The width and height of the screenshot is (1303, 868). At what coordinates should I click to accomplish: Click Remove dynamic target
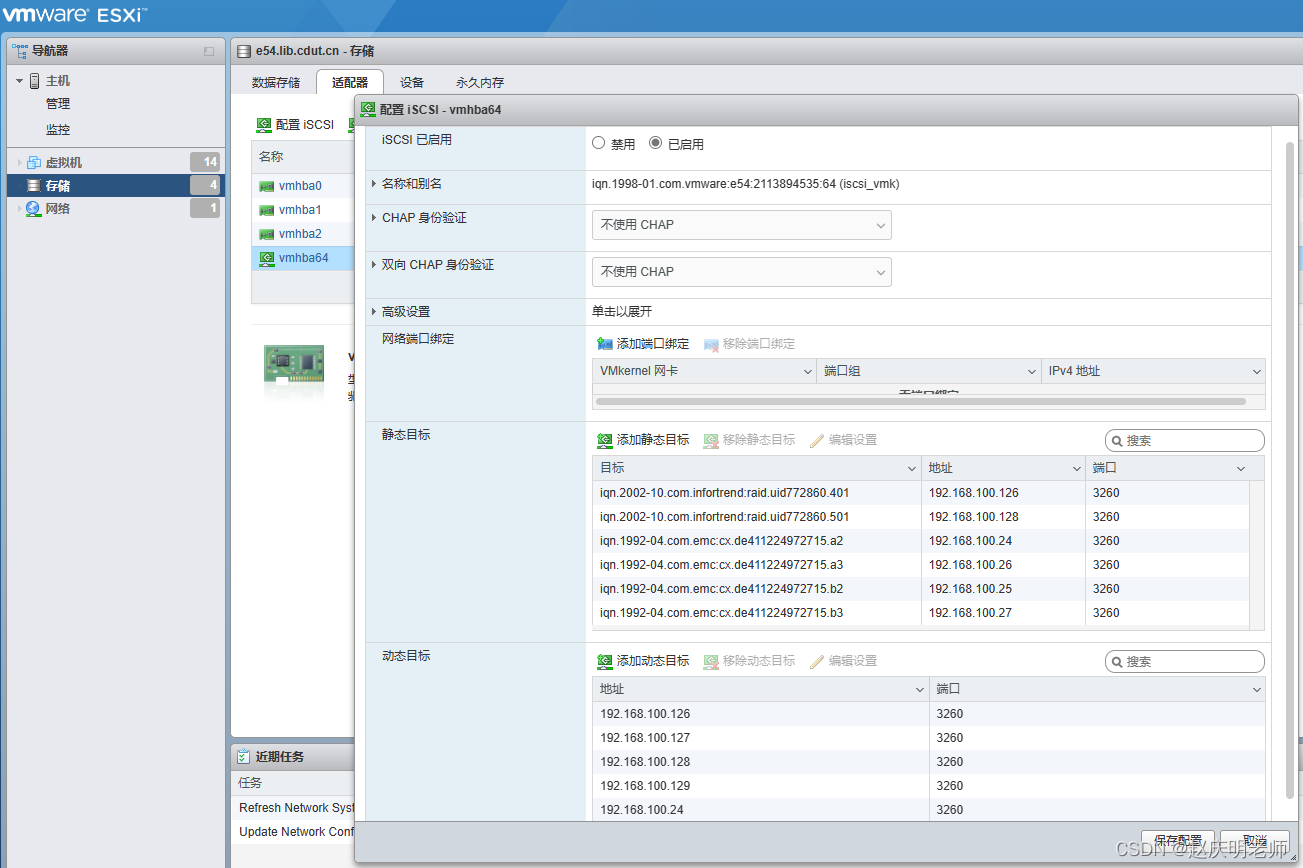[x=749, y=661]
